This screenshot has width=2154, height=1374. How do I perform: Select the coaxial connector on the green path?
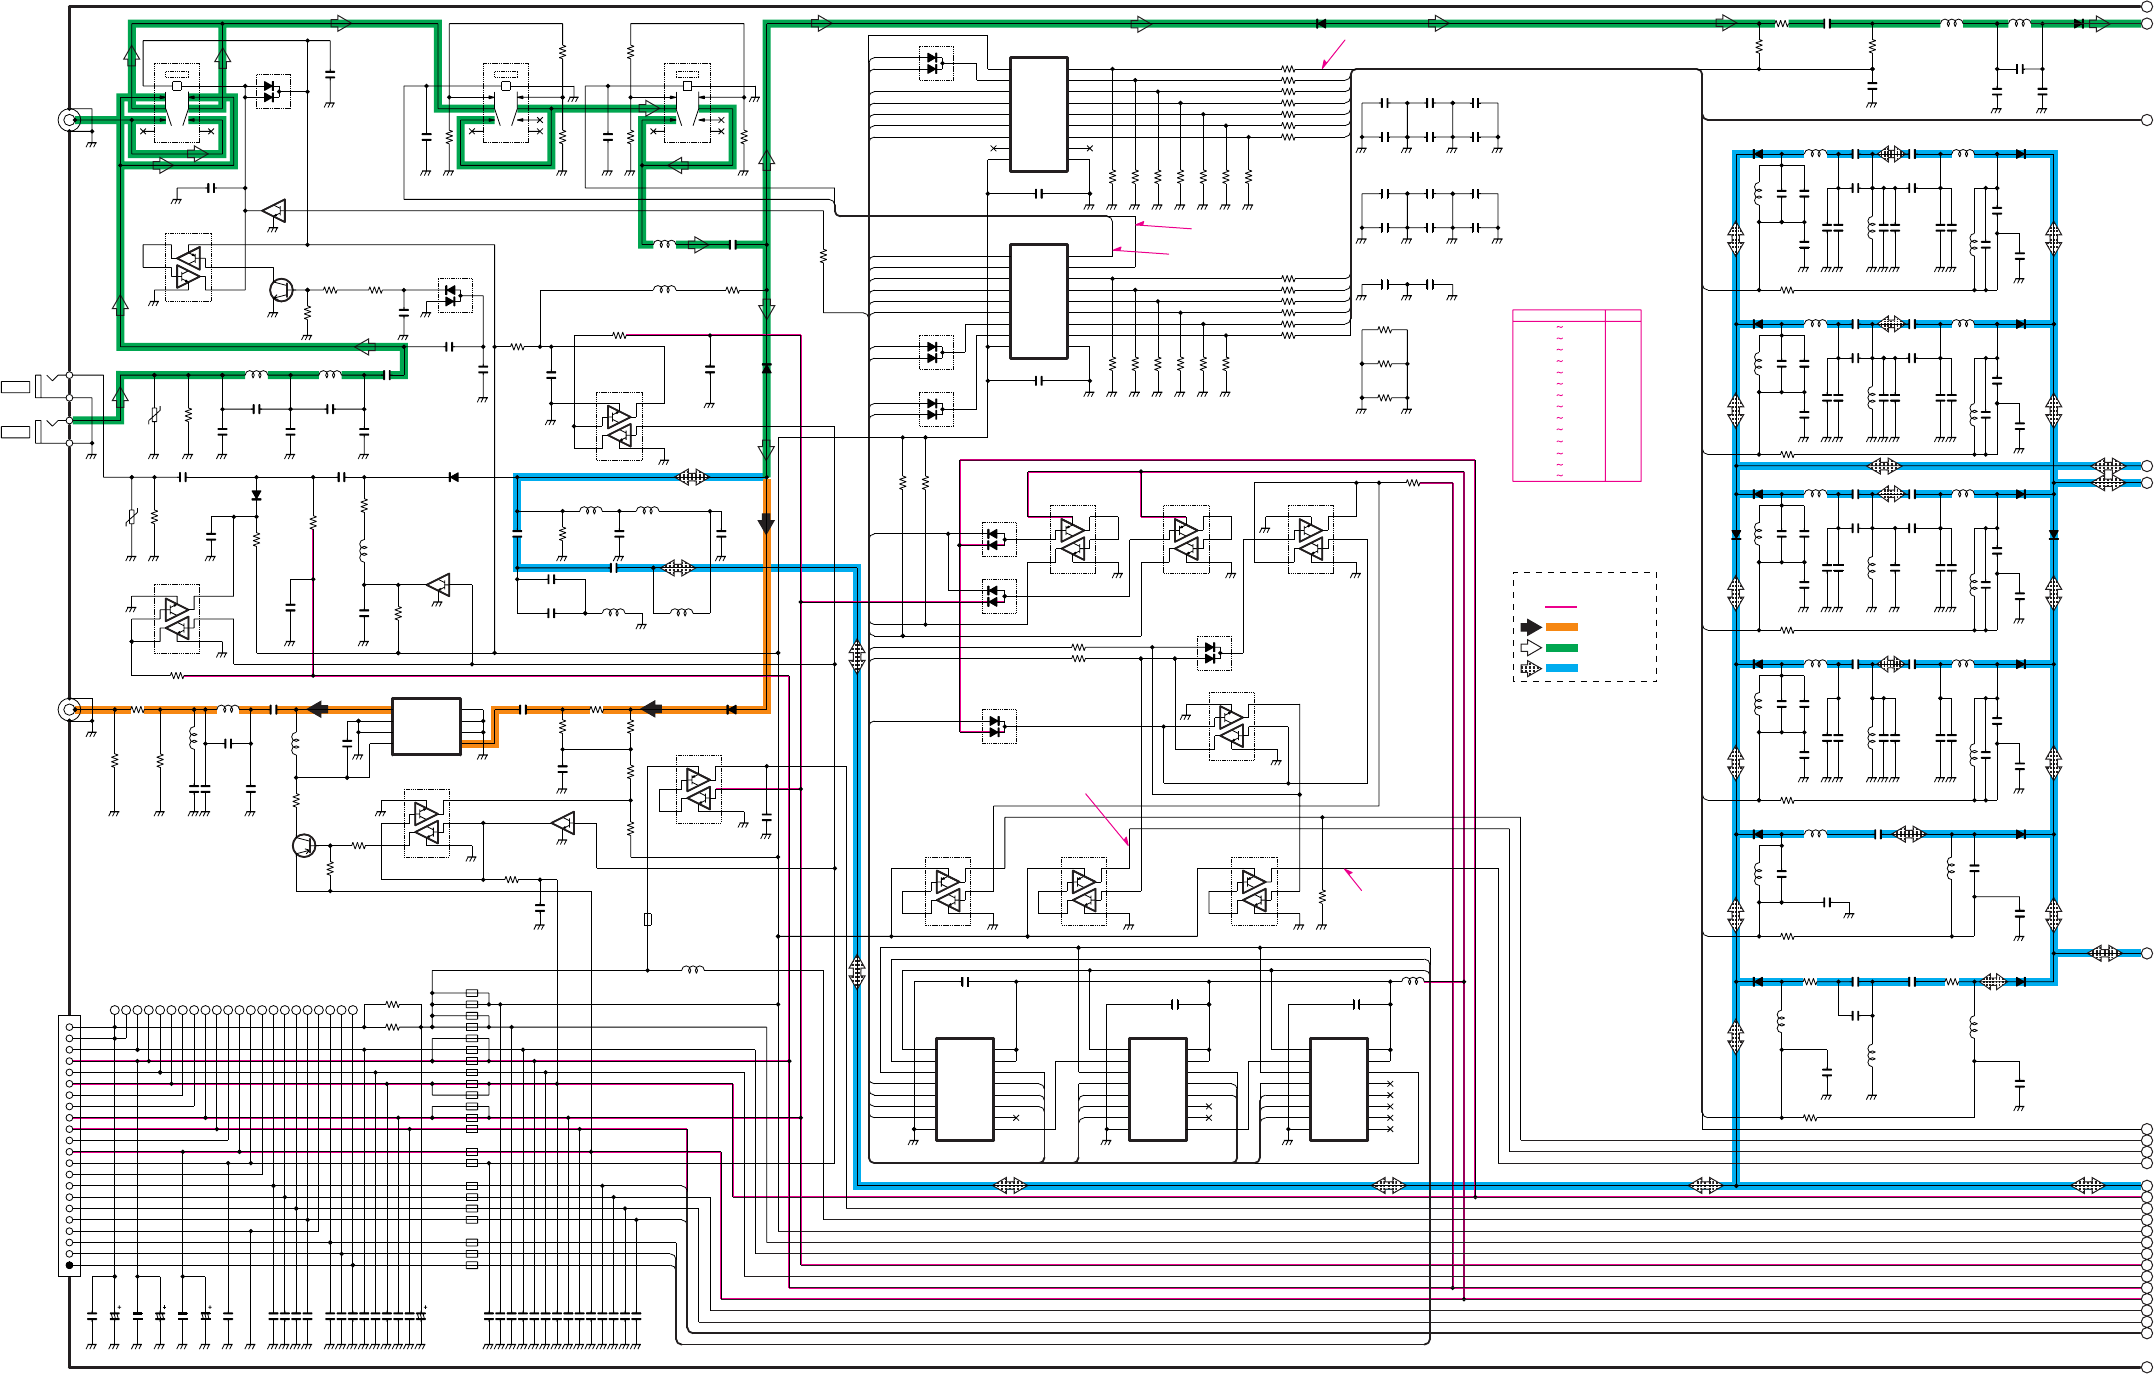[x=69, y=120]
